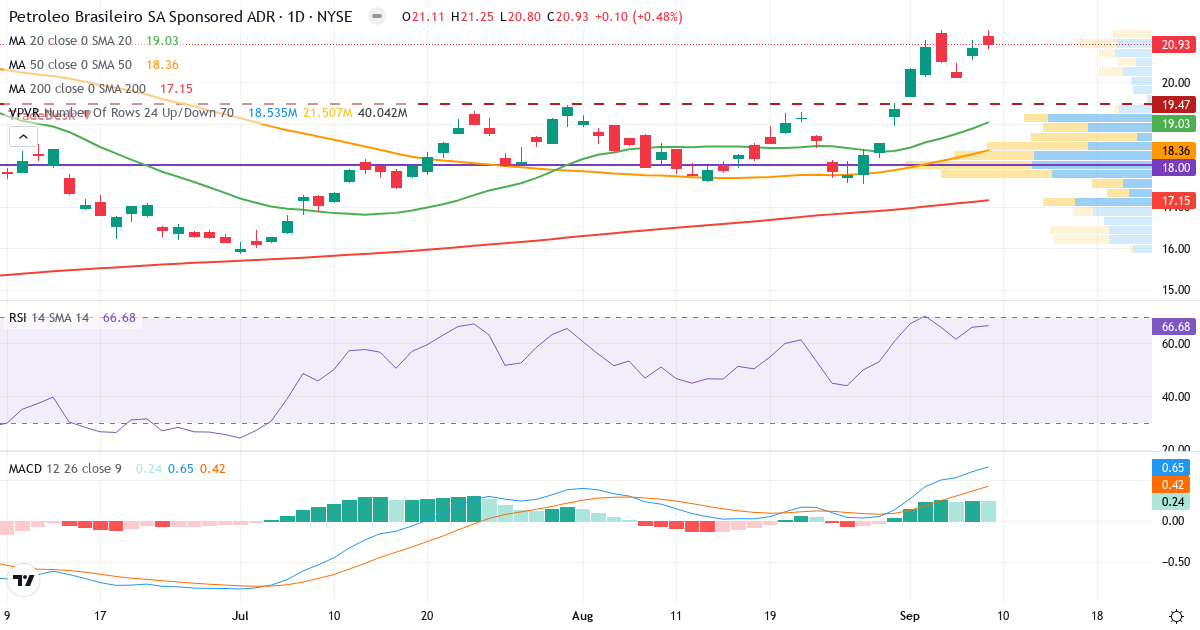1200x630 pixels.
Task: Click the 17 date label on time axis
Action: point(99,616)
